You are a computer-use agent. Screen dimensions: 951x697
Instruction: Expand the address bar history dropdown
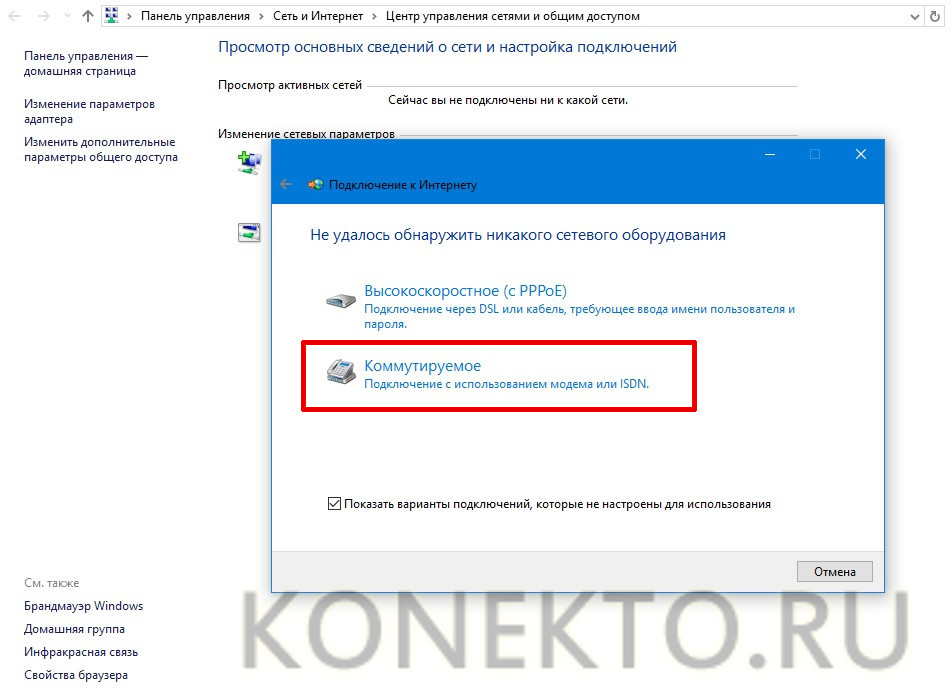click(x=915, y=17)
